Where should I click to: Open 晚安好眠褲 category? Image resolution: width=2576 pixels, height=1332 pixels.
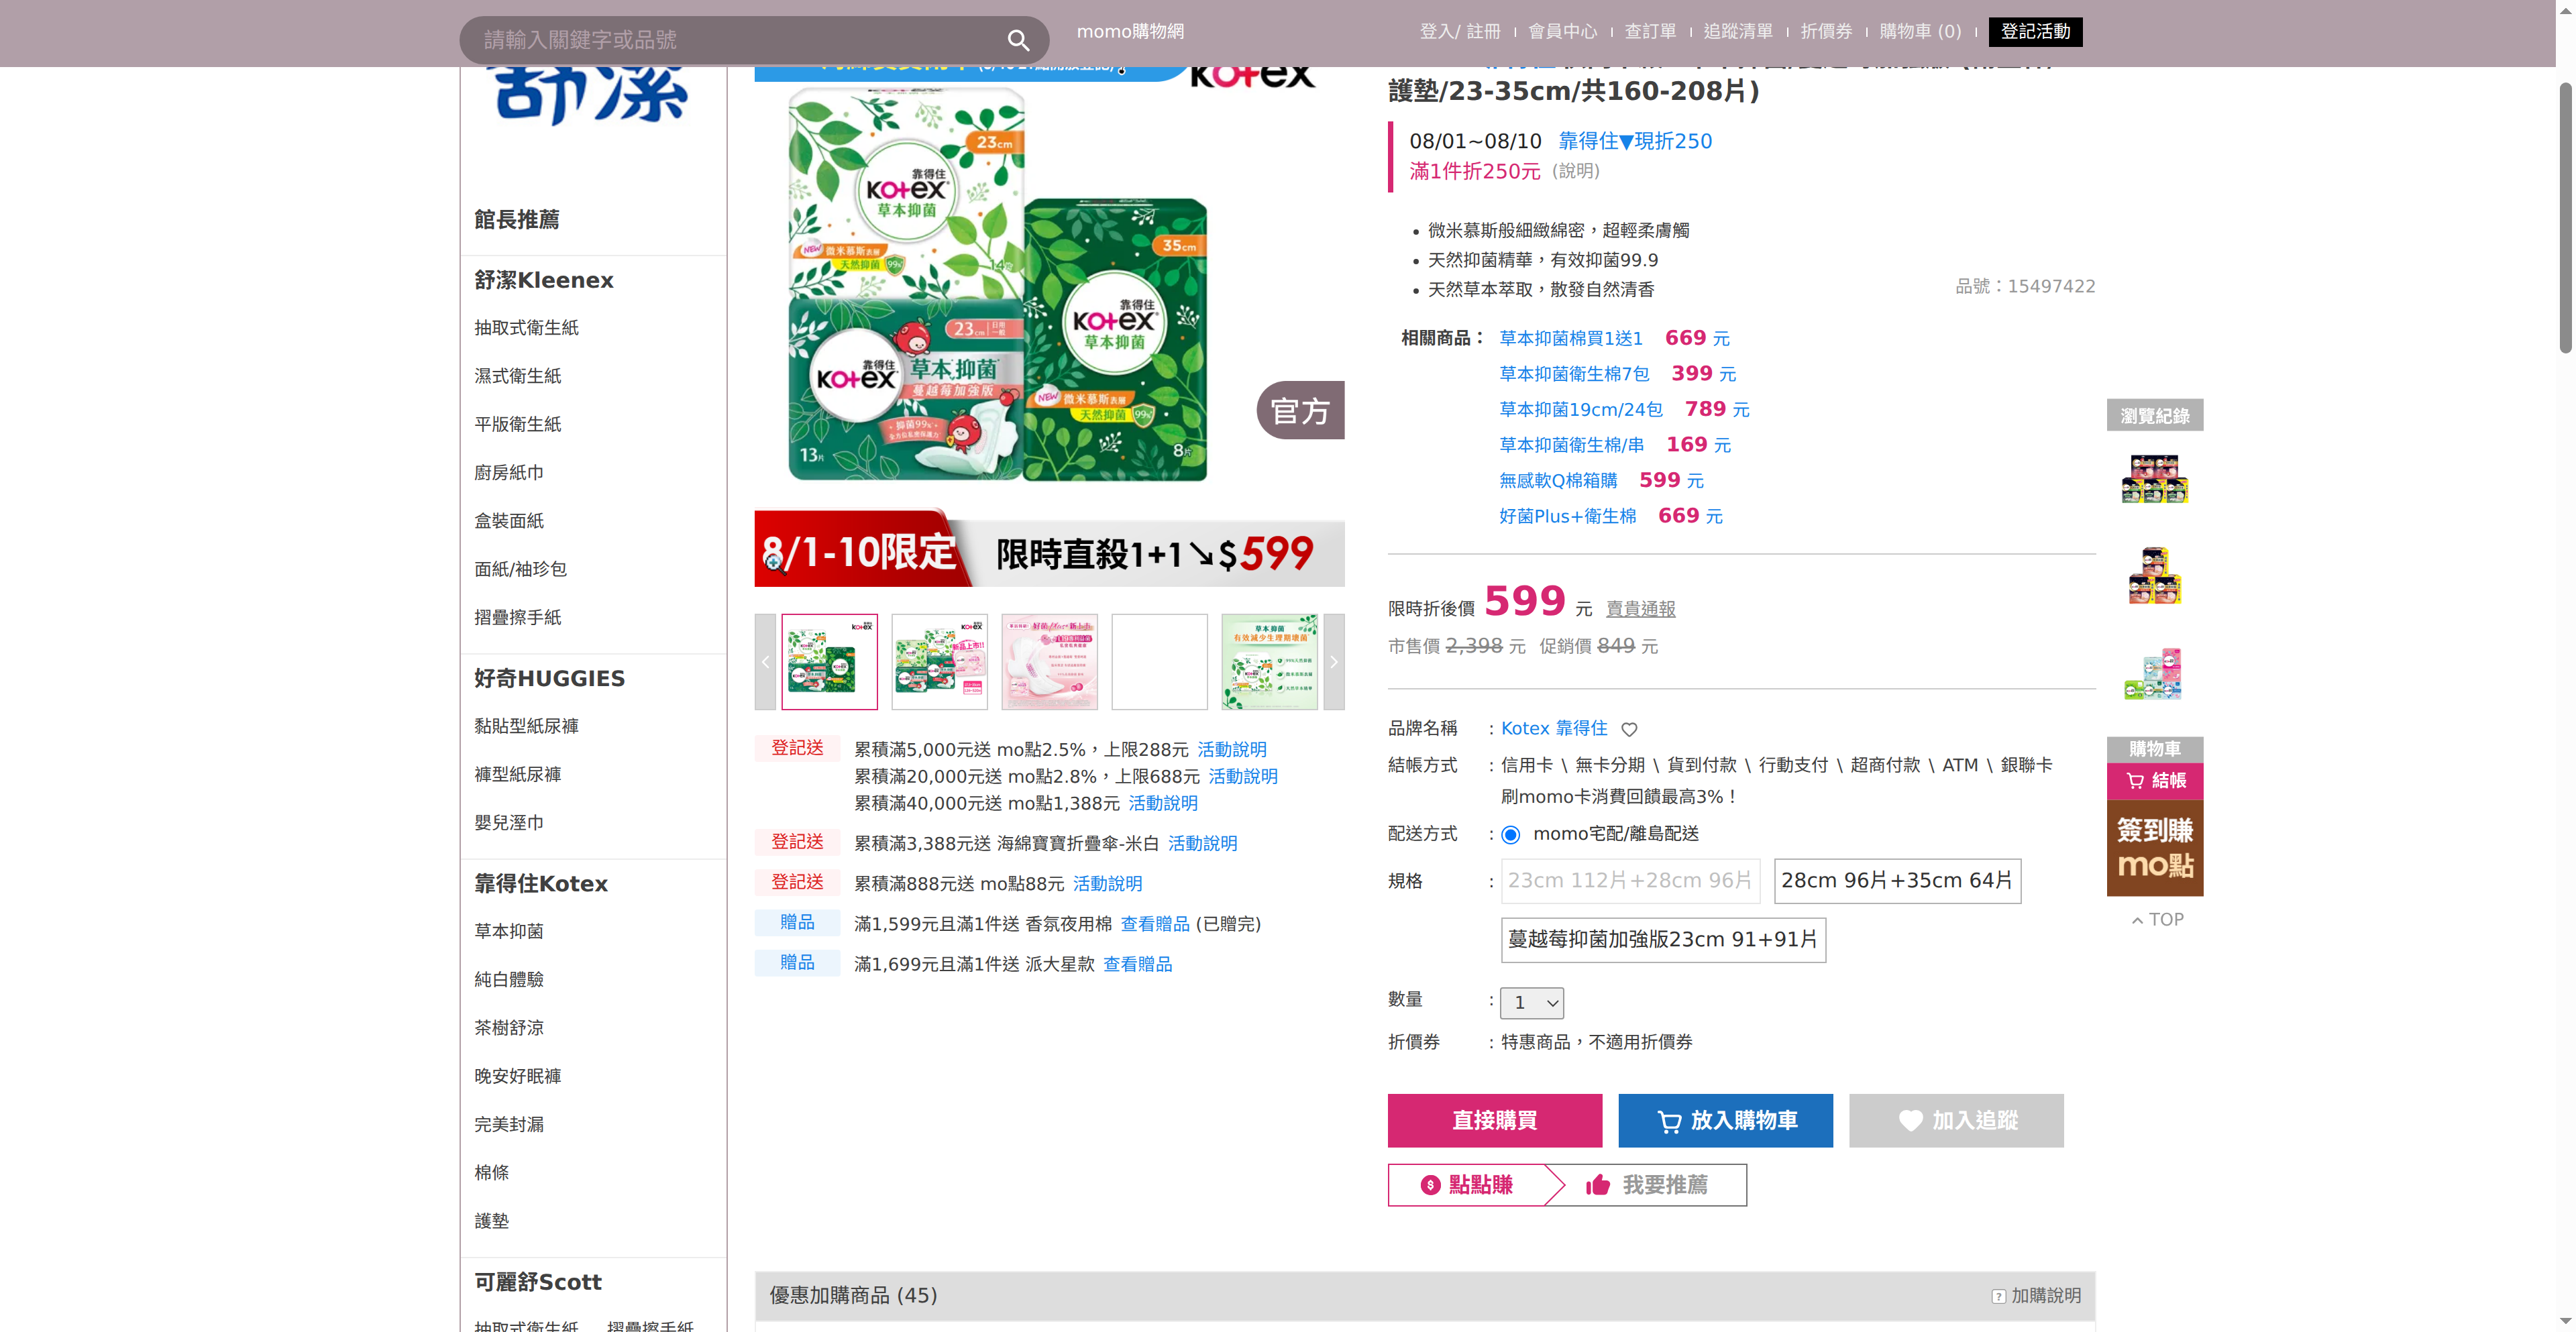coord(518,1077)
